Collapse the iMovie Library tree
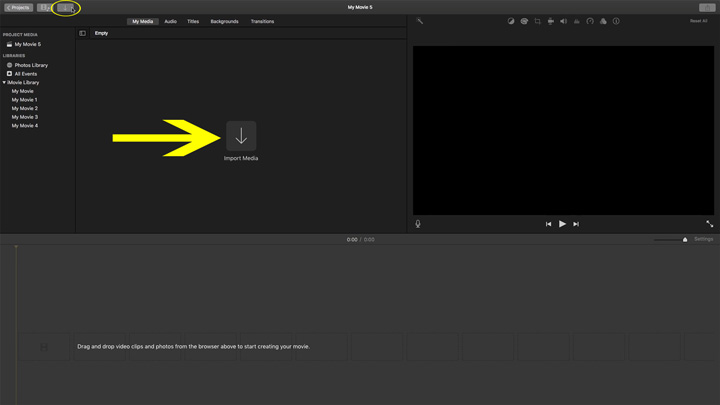The width and height of the screenshot is (720, 405). click(x=4, y=82)
